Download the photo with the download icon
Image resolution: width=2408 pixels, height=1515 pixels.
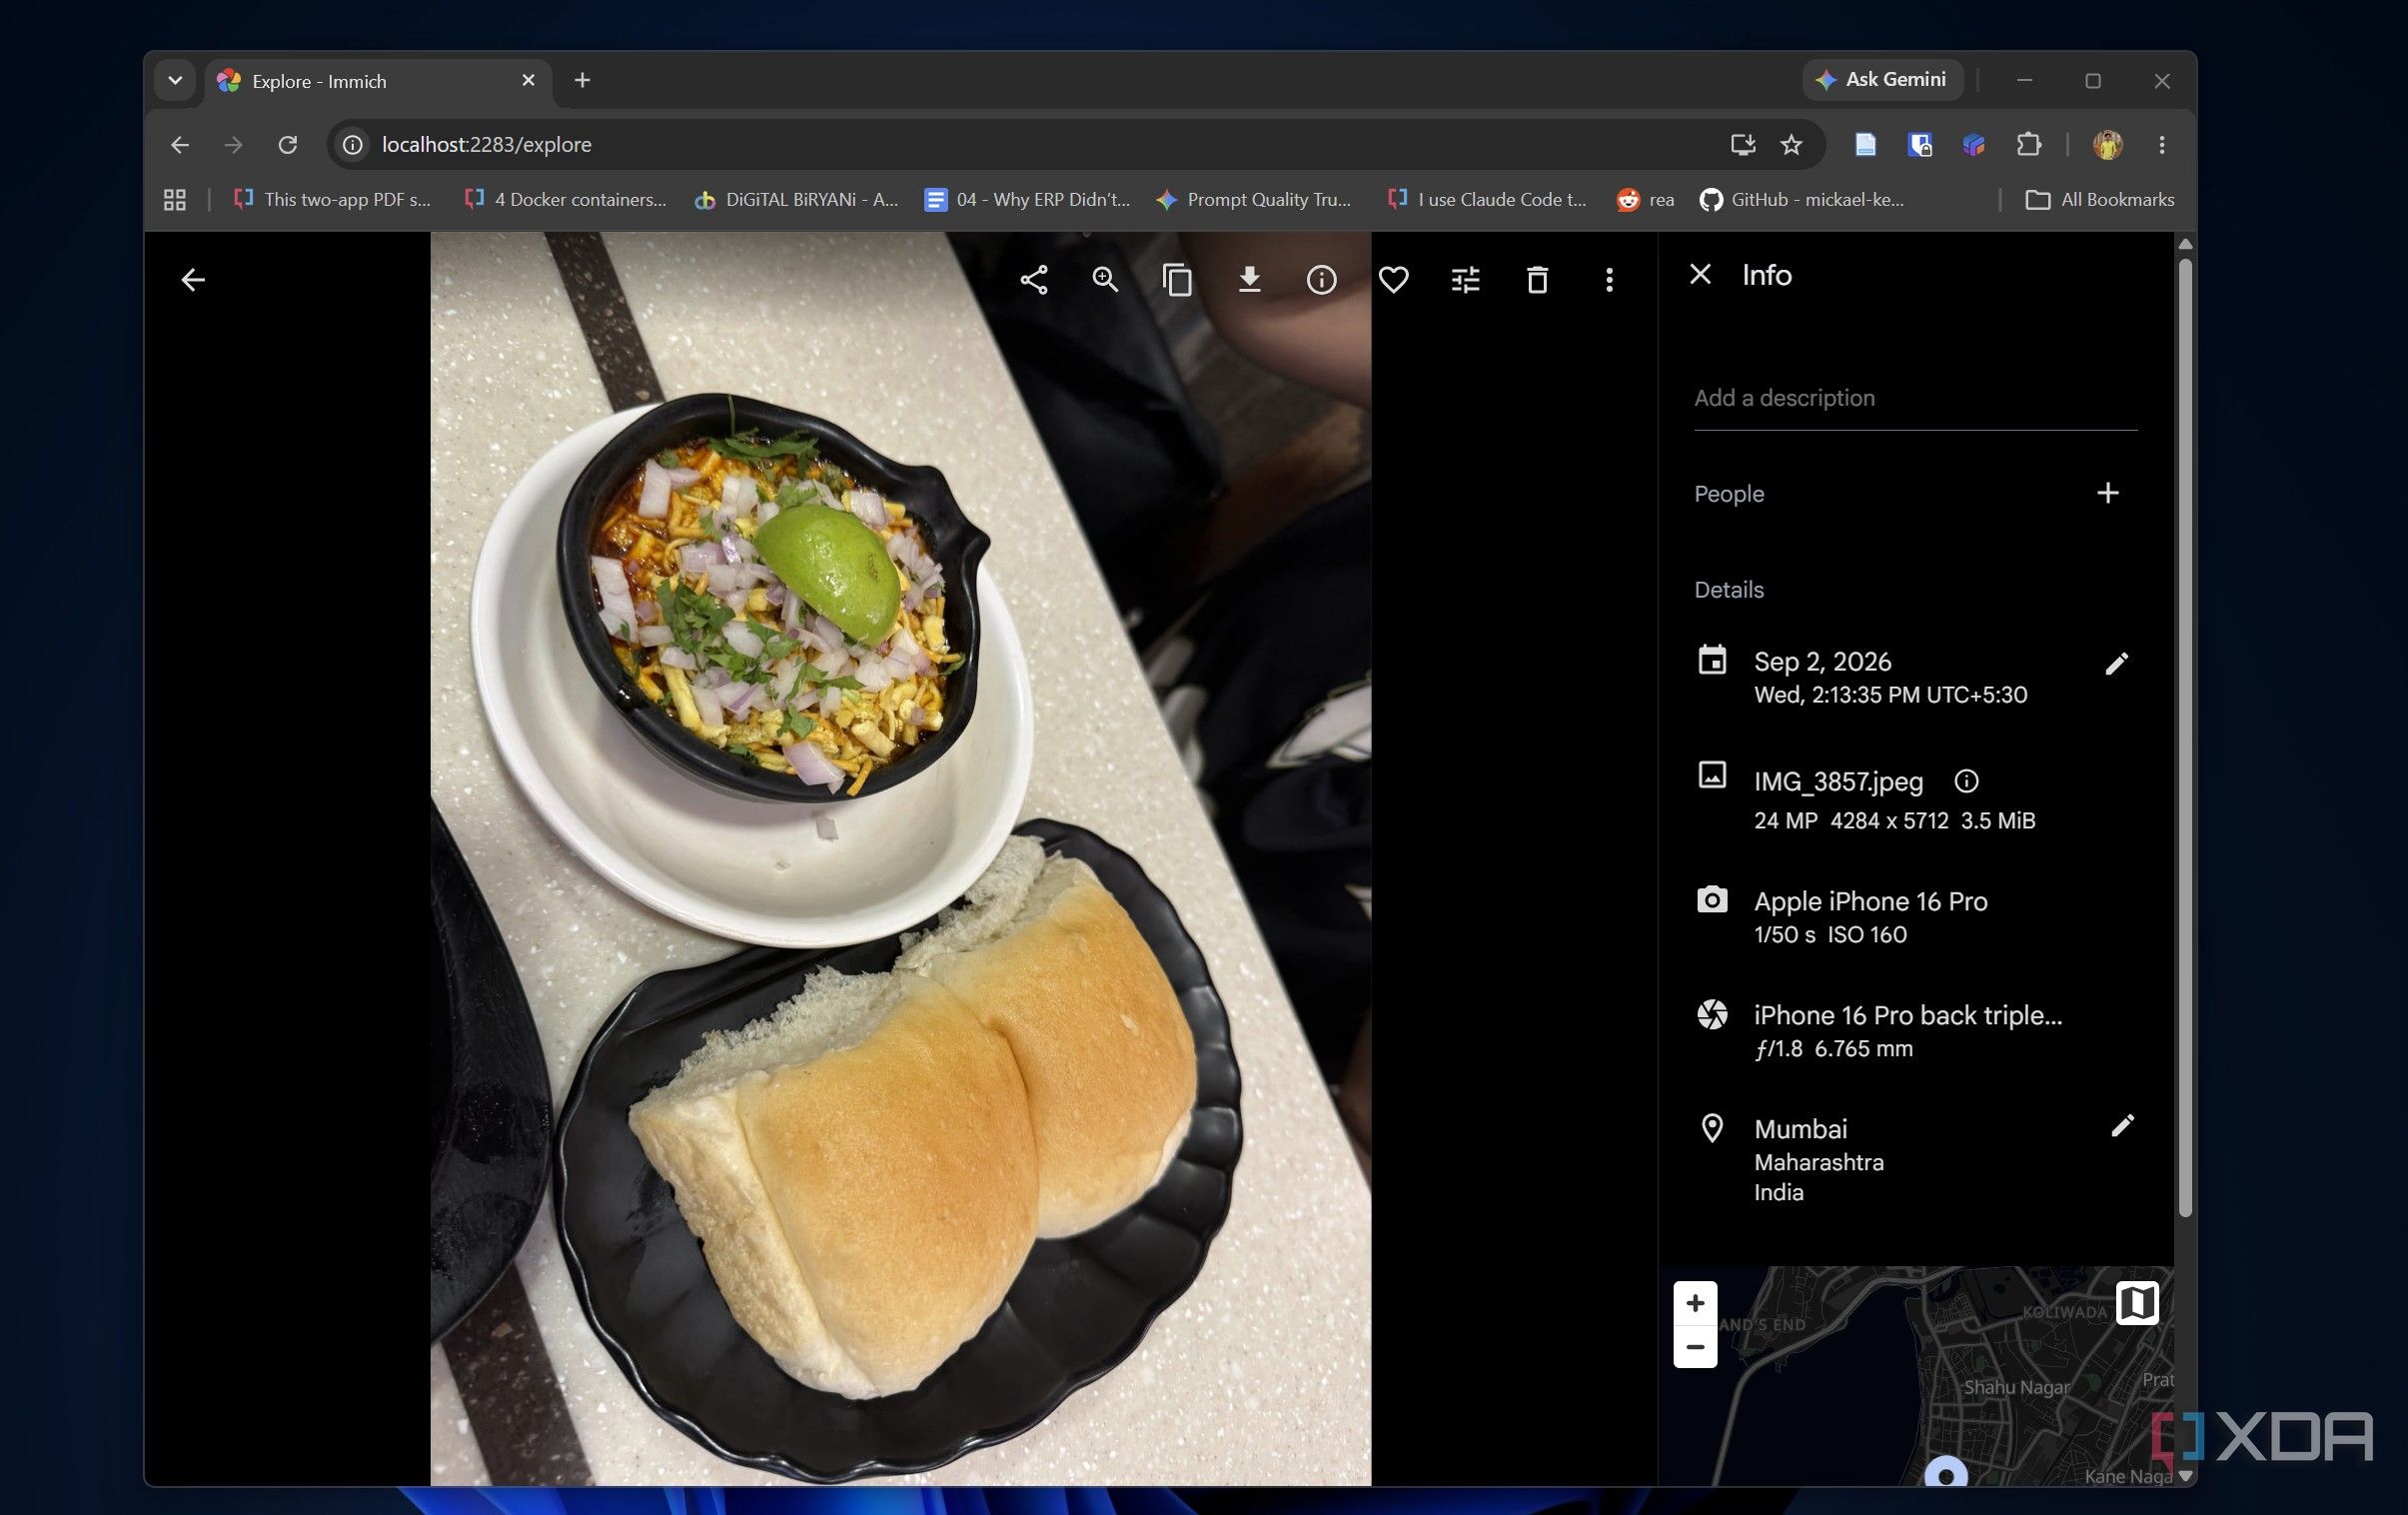tap(1249, 280)
